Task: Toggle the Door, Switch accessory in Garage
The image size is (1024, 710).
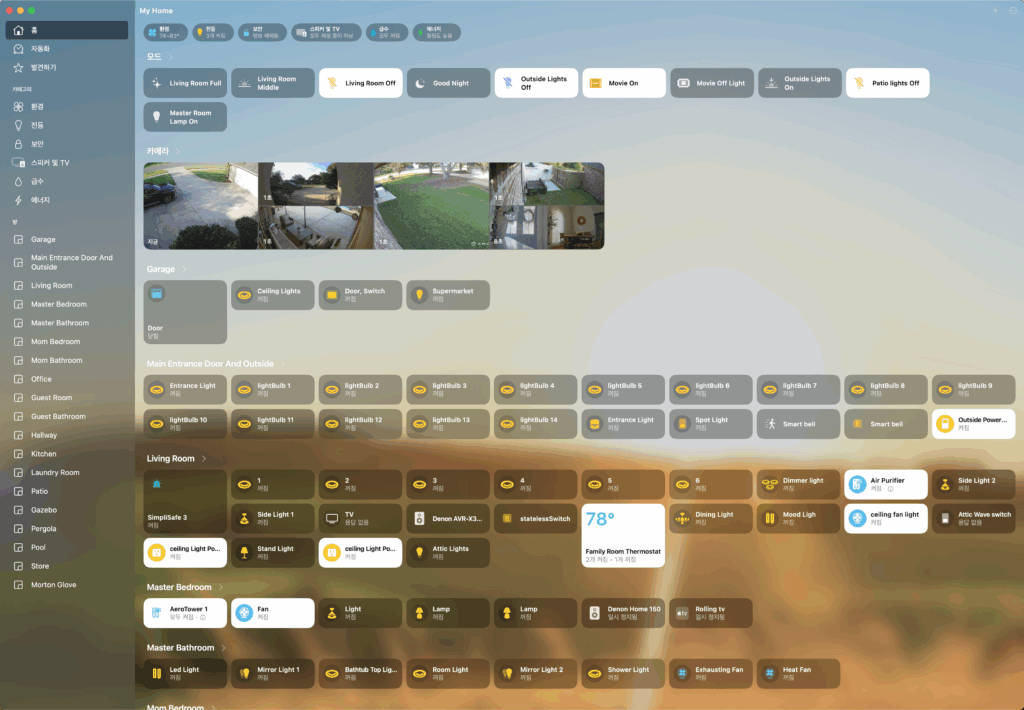Action: coord(360,295)
